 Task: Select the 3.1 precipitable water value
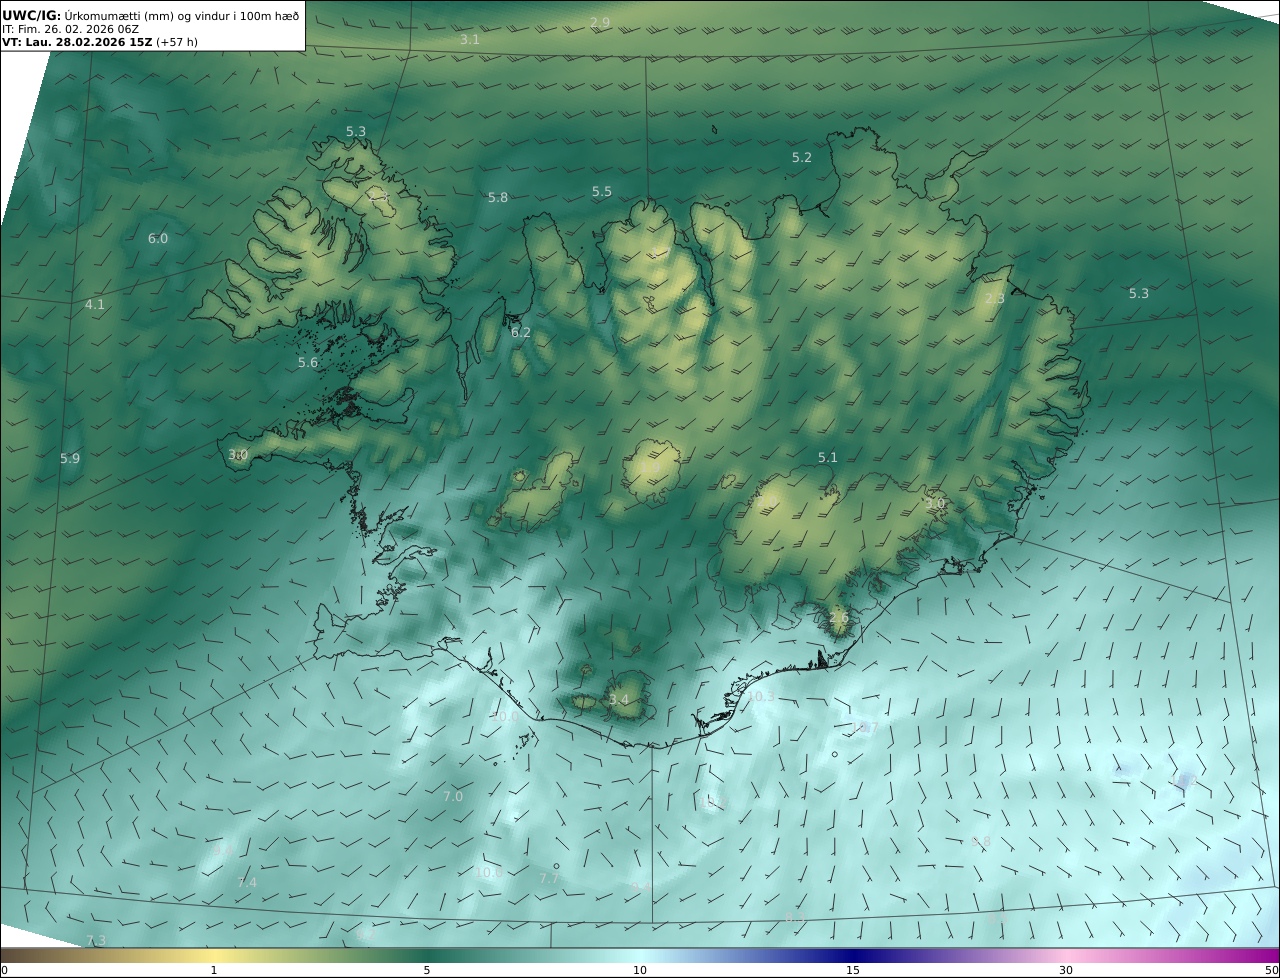click(x=470, y=40)
